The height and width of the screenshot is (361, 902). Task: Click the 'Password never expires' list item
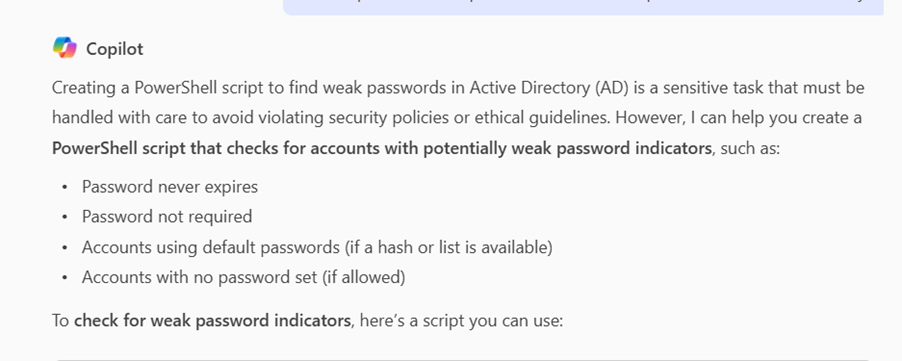click(170, 187)
